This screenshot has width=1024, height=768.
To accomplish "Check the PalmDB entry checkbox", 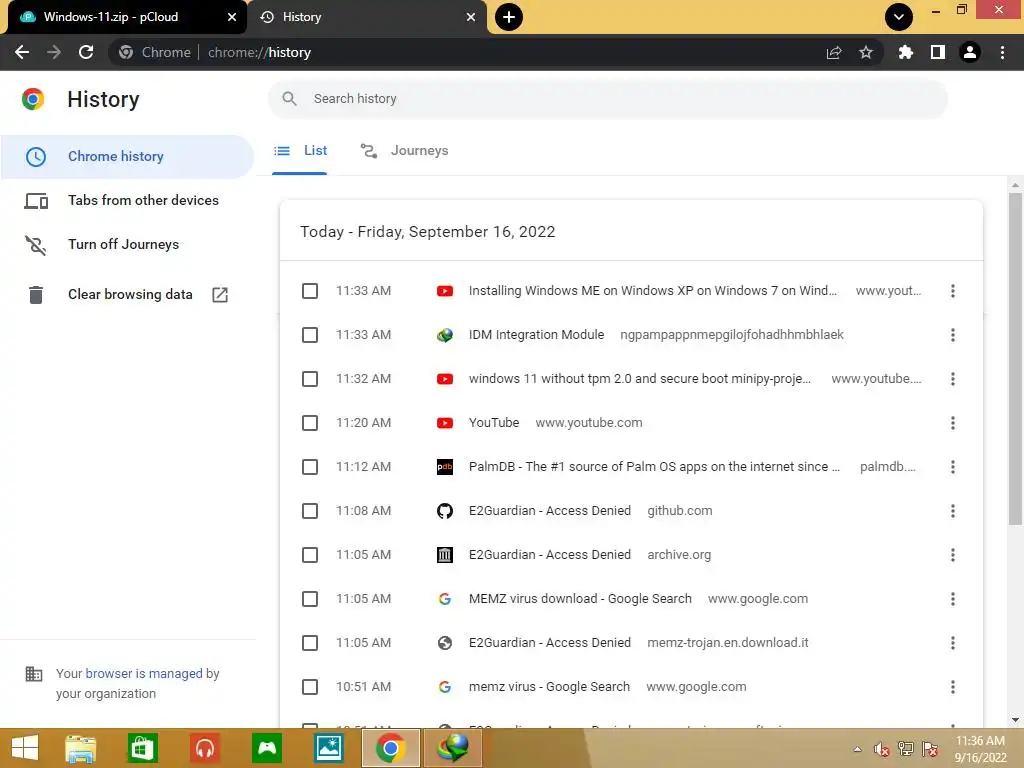I will click(310, 467).
